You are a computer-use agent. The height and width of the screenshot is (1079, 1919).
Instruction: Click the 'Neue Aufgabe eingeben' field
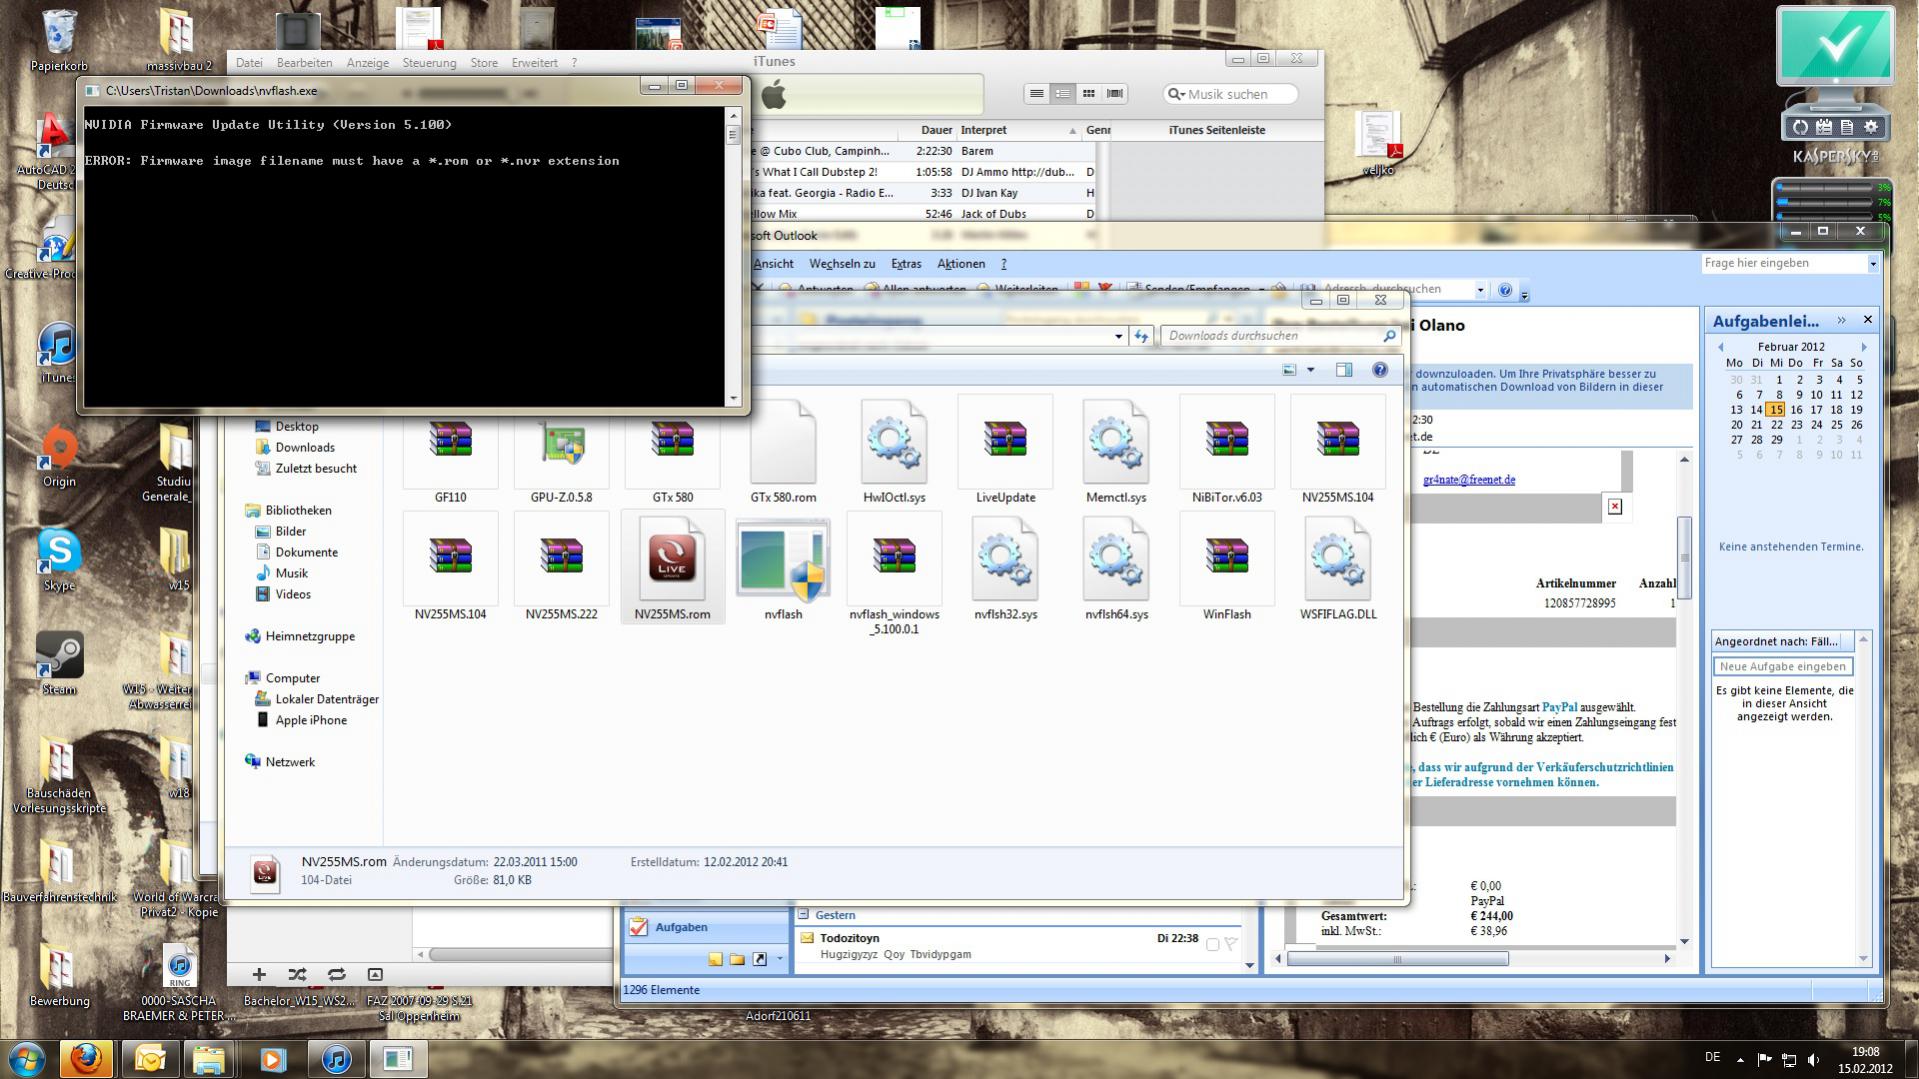tap(1783, 666)
